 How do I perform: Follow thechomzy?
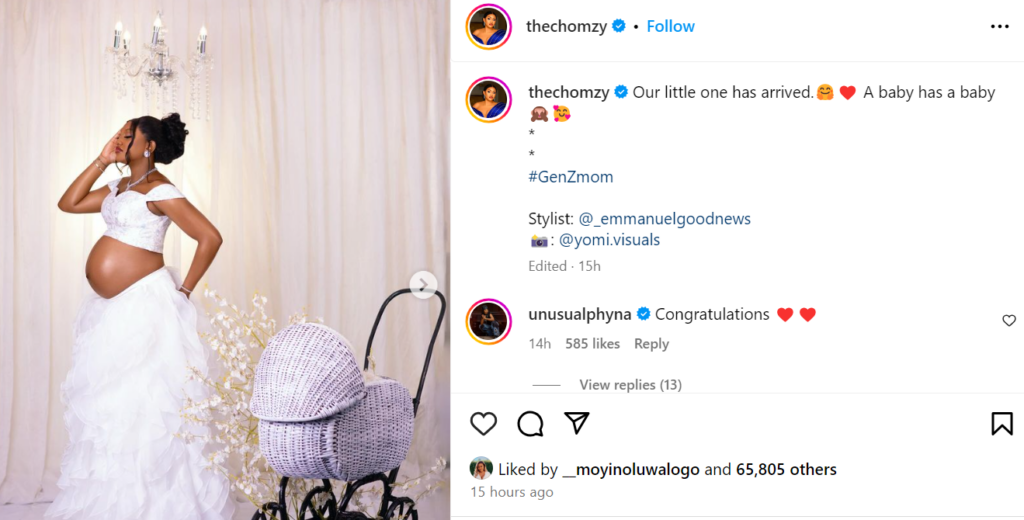(x=670, y=27)
